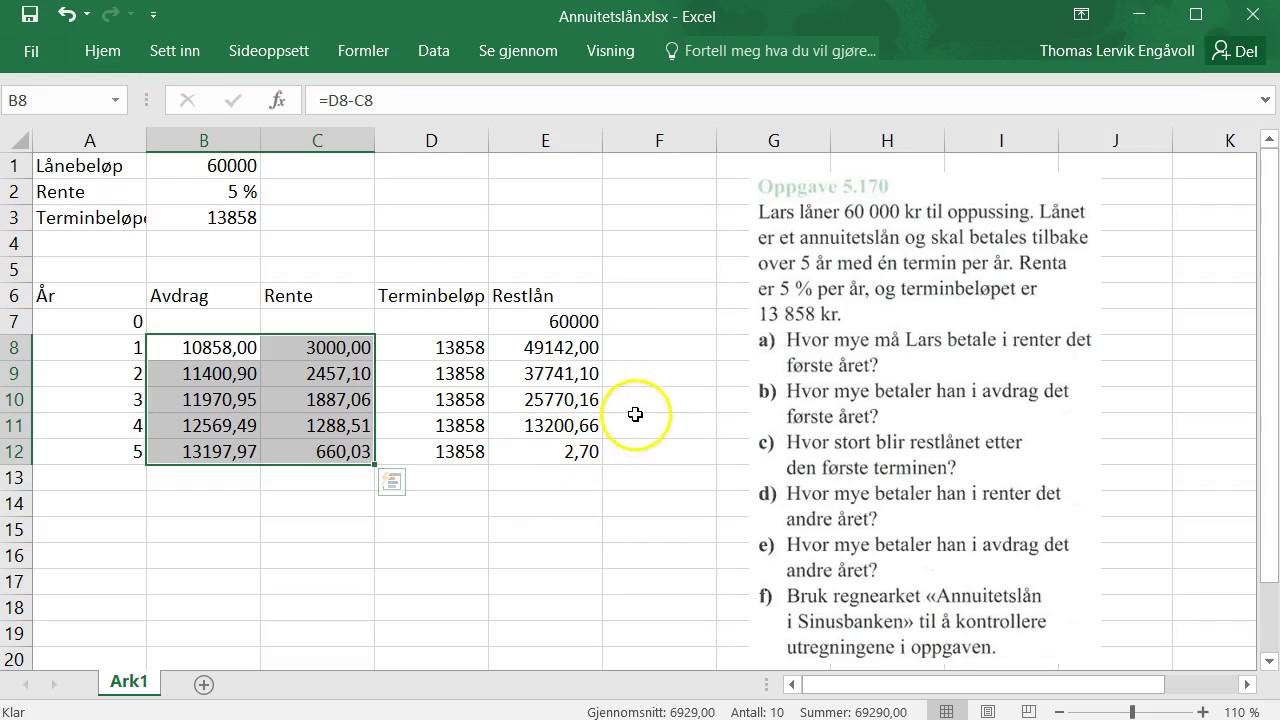
Task: Click vertical scrollbar up arrow
Action: (1269, 141)
